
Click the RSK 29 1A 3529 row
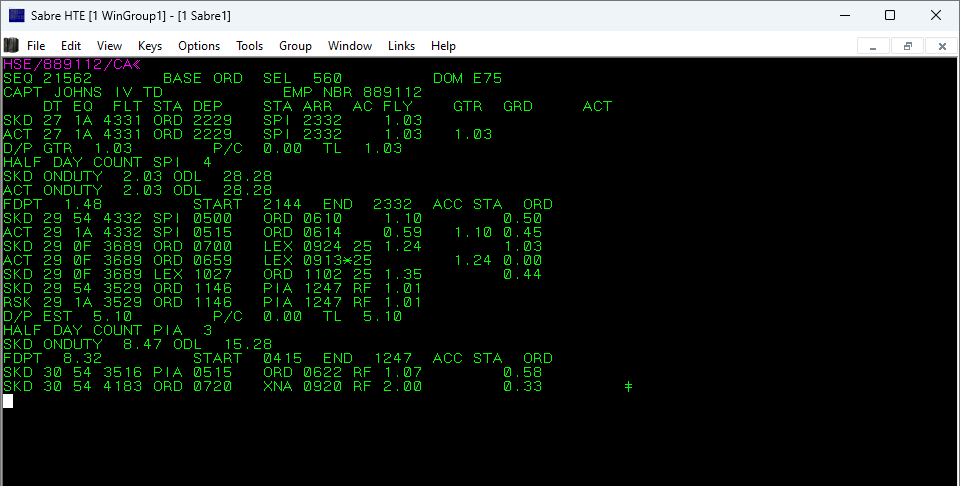click(x=212, y=303)
